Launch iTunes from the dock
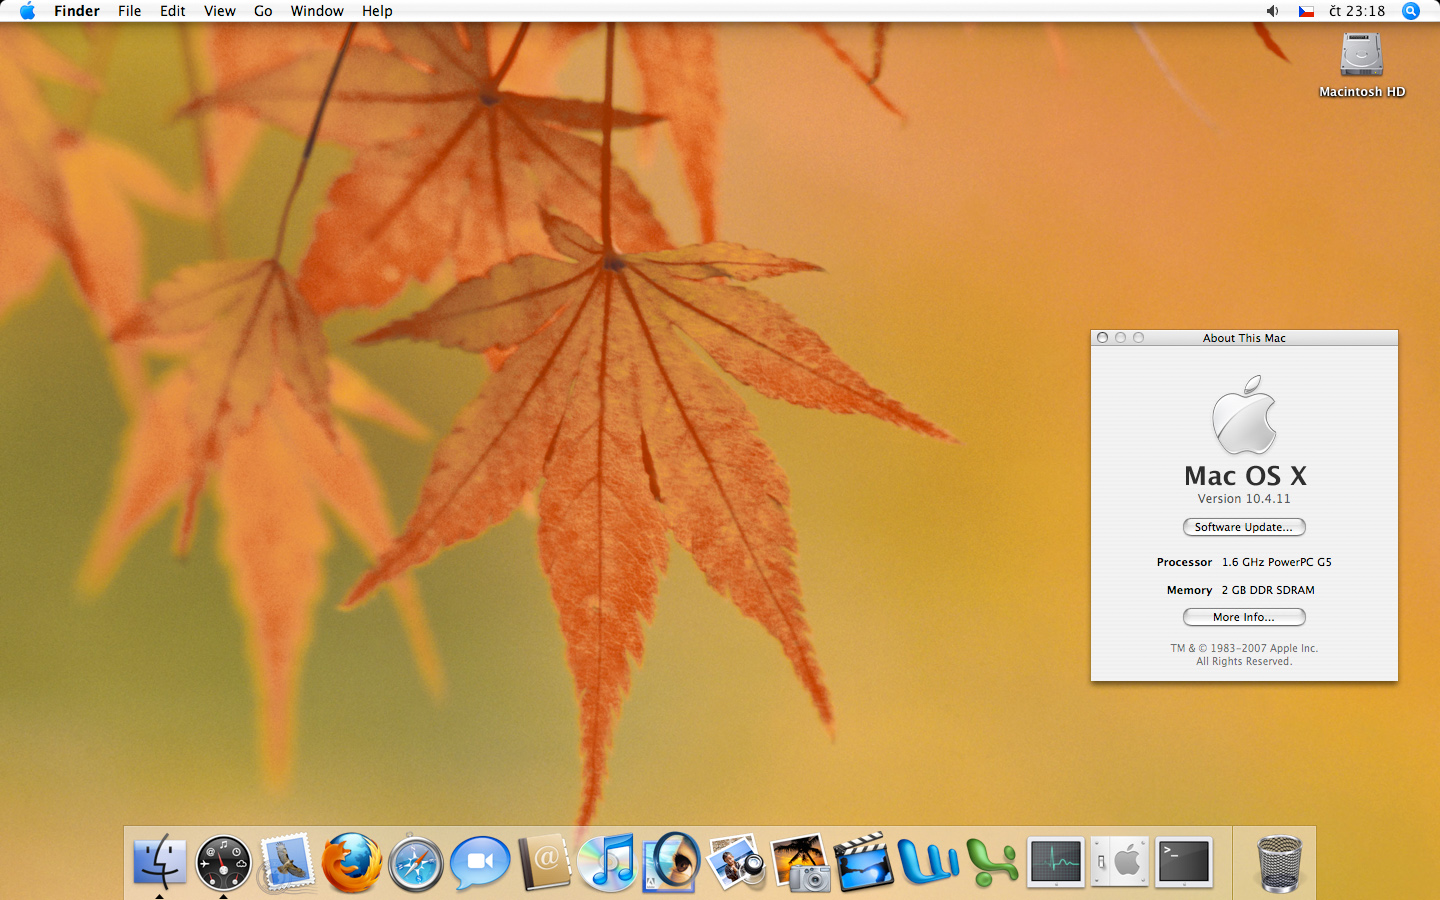The height and width of the screenshot is (900, 1440). coord(608,862)
